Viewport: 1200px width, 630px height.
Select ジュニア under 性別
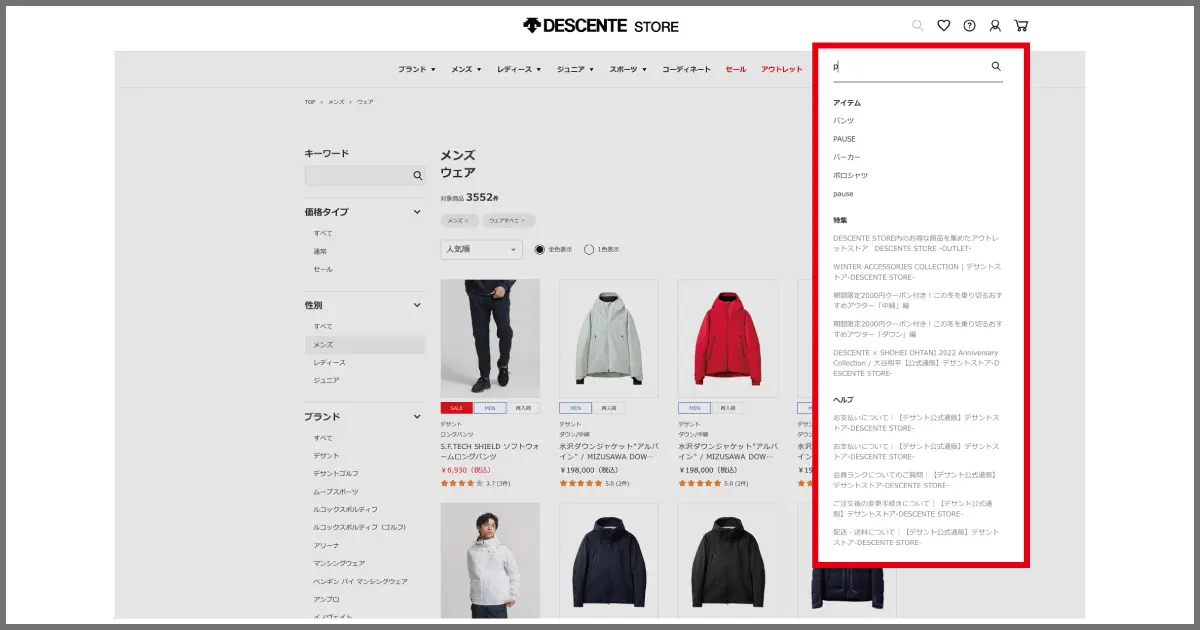click(326, 380)
